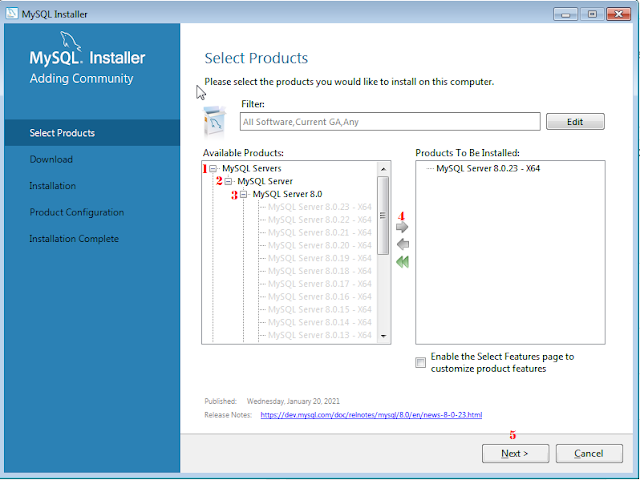Viewport: 640px width, 480px height.
Task: Maximize the MySQL Installer window
Action: coord(592,14)
